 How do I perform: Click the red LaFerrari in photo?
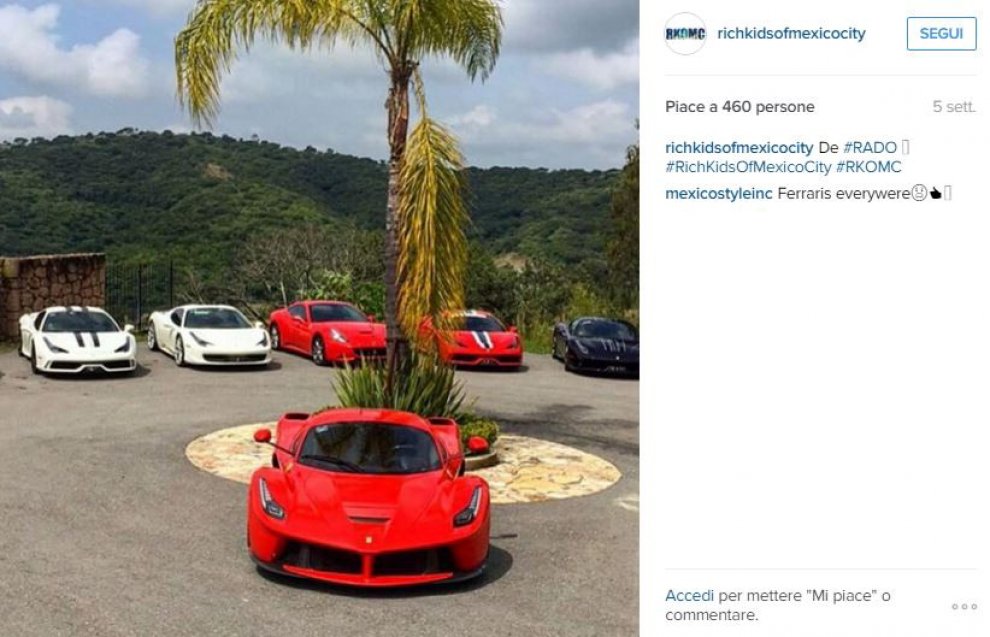click(x=369, y=497)
